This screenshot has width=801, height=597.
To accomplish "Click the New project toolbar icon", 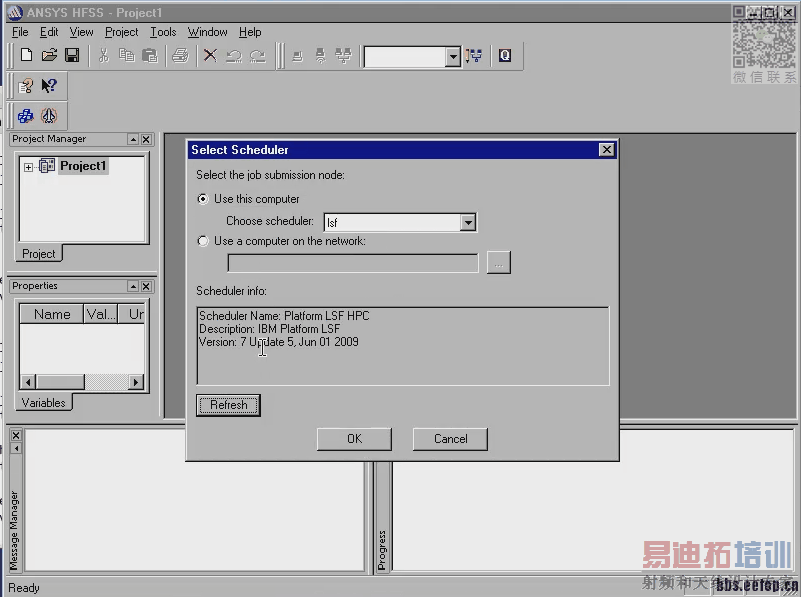I will [x=27, y=55].
